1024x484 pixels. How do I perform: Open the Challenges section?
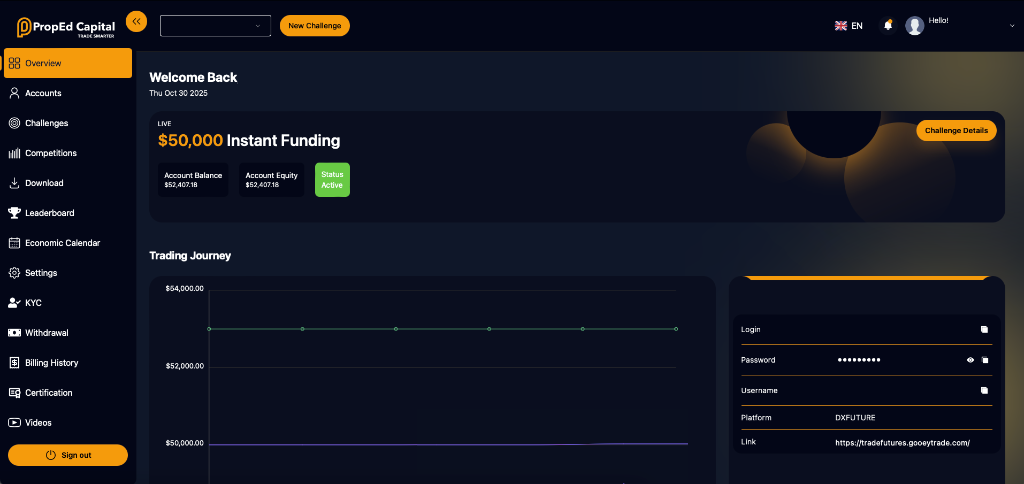68,123
